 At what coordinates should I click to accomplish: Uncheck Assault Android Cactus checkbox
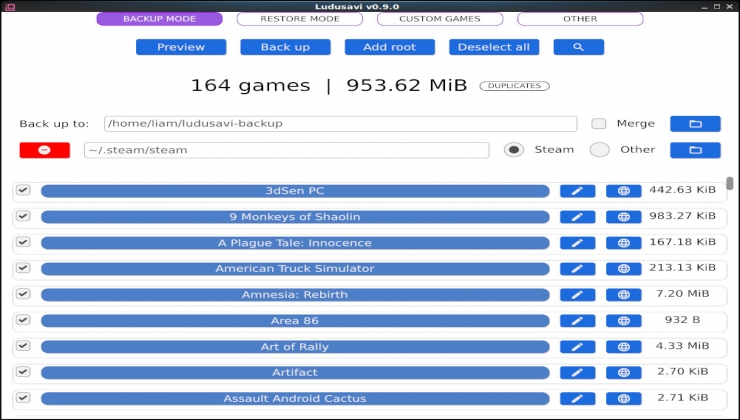(x=23, y=397)
